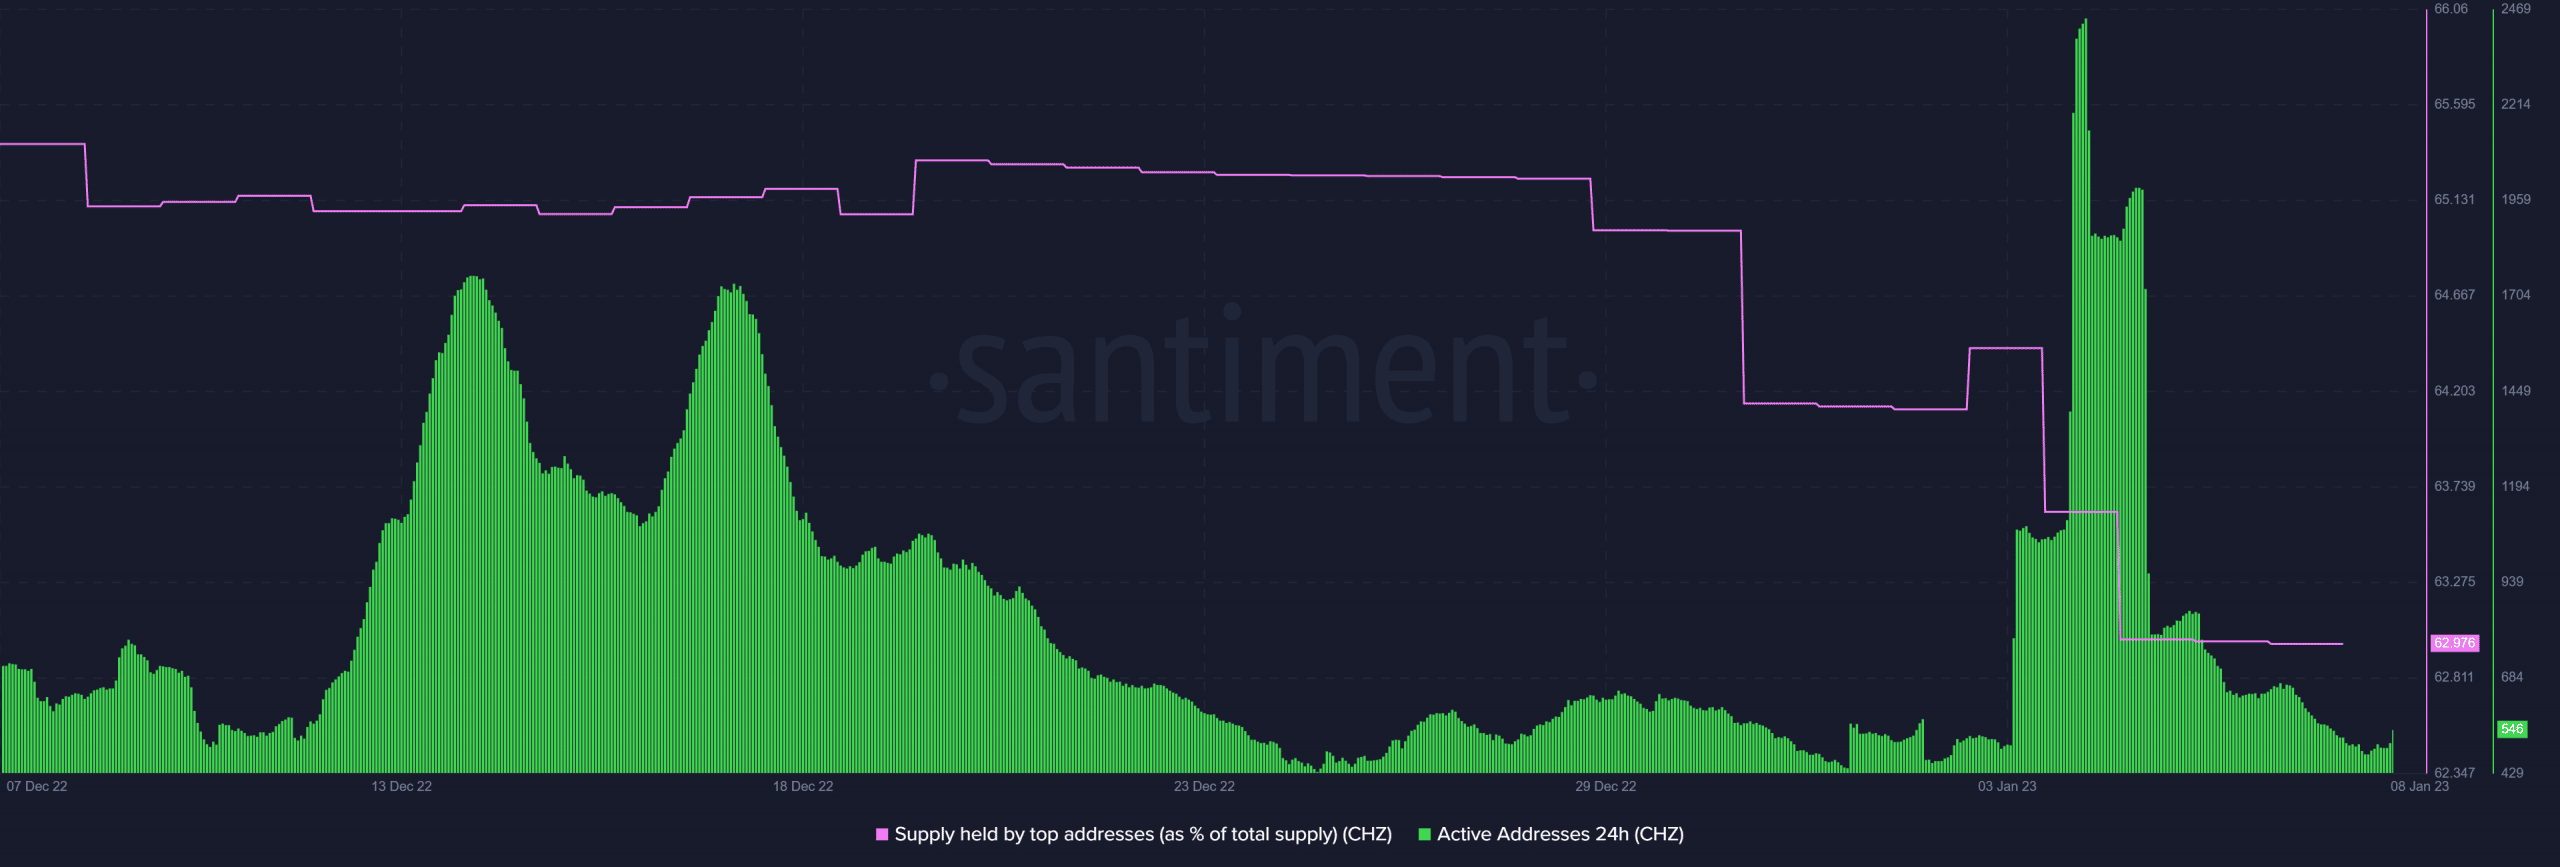Viewport: 2560px width, 867px height.
Task: Click the 29 Dec 22 date label
Action: pos(1605,786)
